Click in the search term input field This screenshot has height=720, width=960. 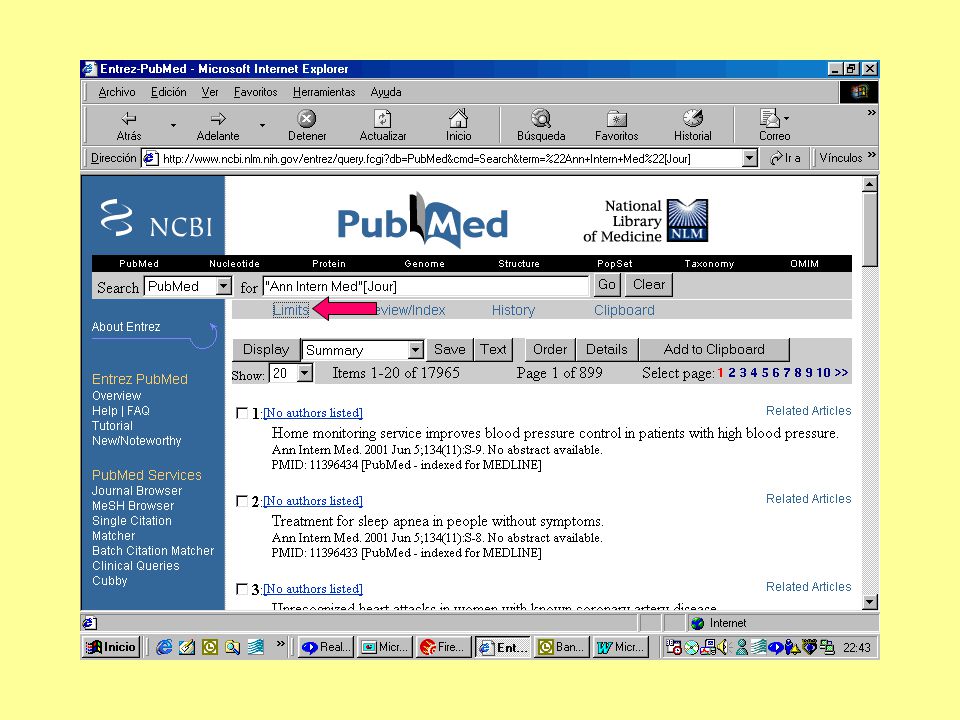click(426, 286)
